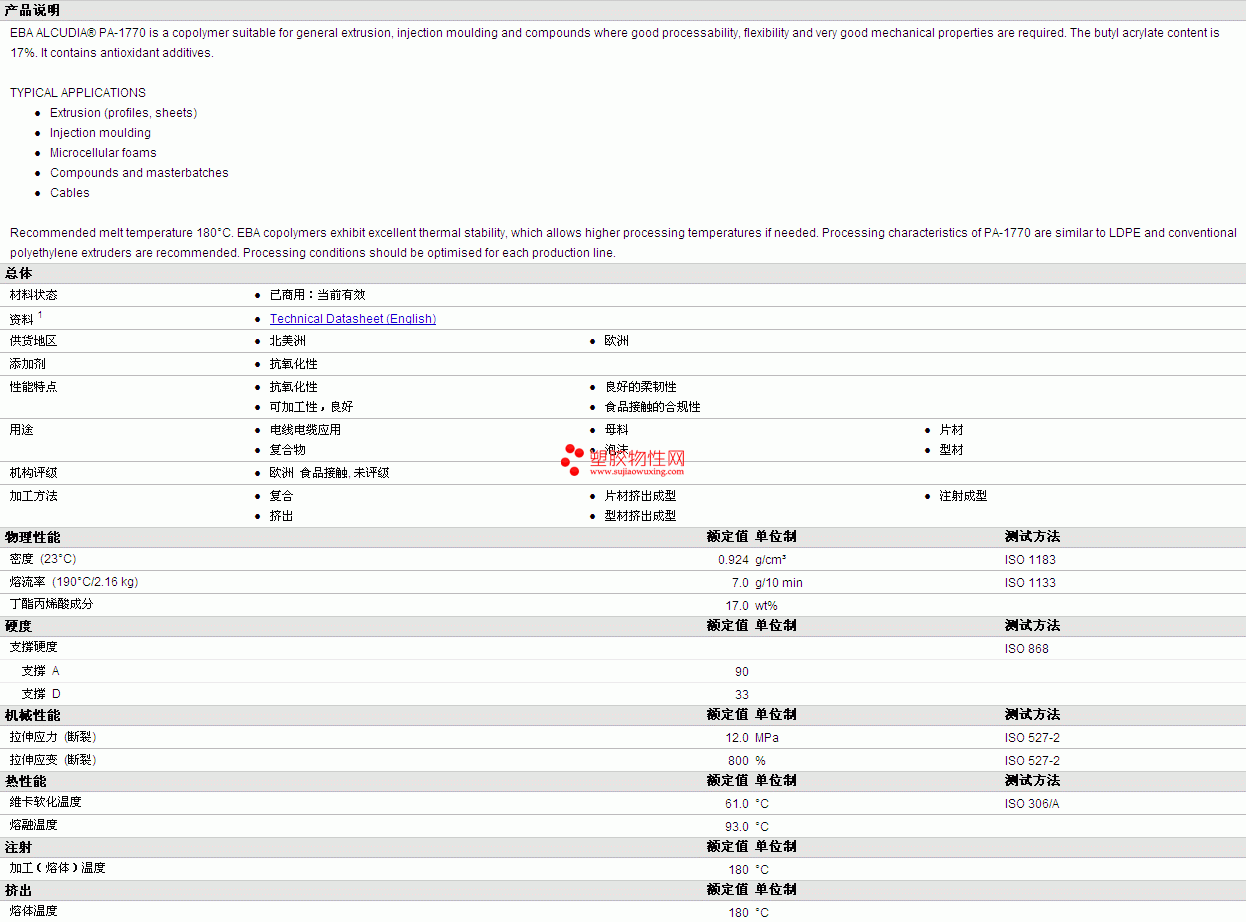This screenshot has height=922, width=1246.
Task: Click the 硬度 section header
Action: [19, 626]
